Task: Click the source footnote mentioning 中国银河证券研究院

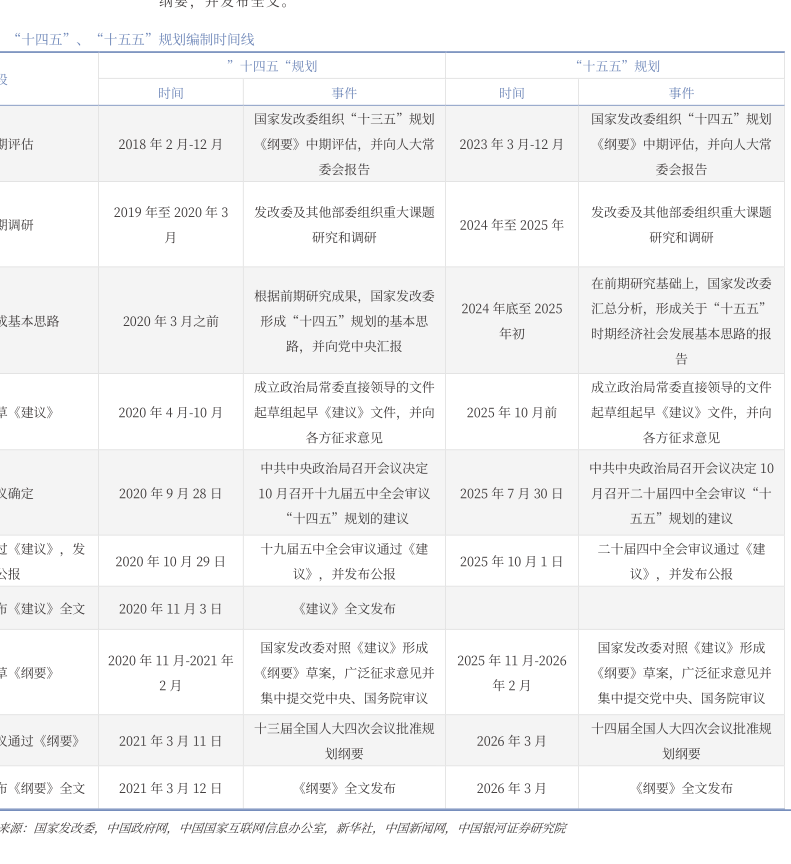Action: (x=282, y=828)
